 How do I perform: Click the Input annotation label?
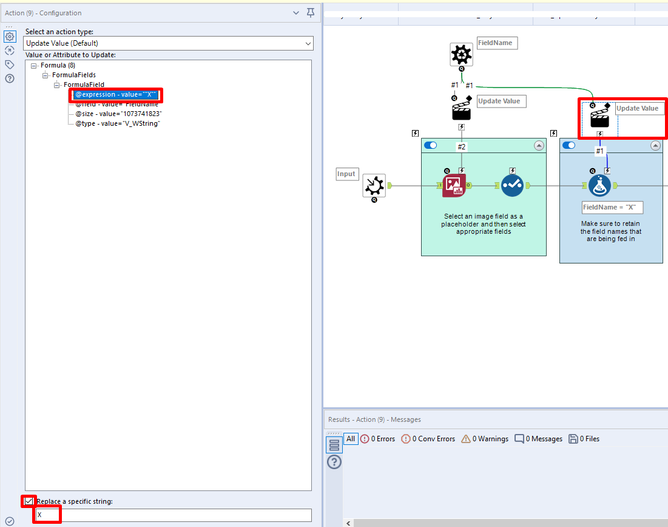pyautogui.click(x=347, y=174)
